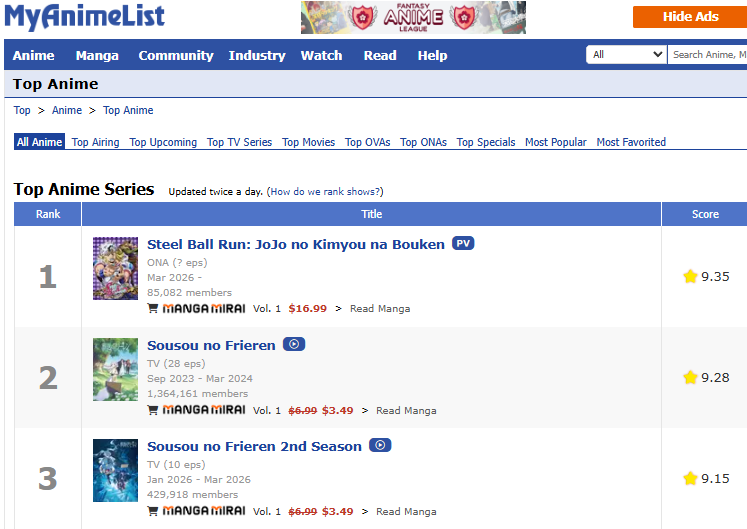Switch to Top Specials tab
The width and height of the screenshot is (747, 529).
(x=486, y=142)
